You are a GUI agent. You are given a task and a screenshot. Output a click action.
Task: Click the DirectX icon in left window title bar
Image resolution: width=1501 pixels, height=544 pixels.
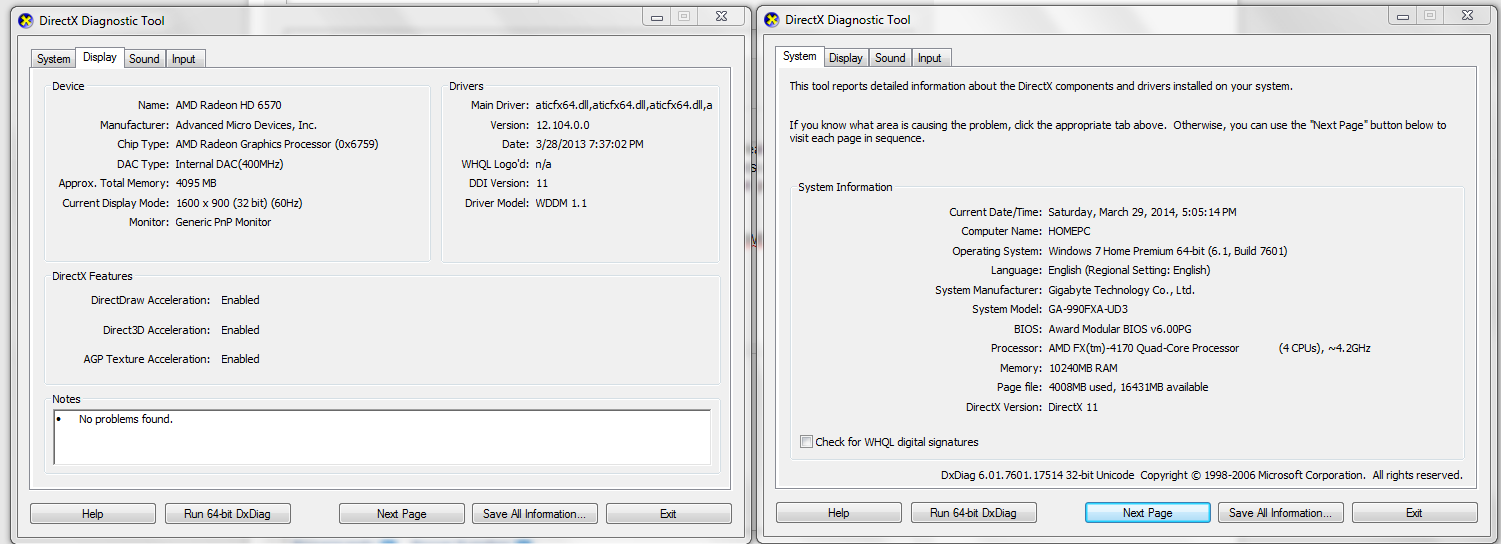pos(26,20)
